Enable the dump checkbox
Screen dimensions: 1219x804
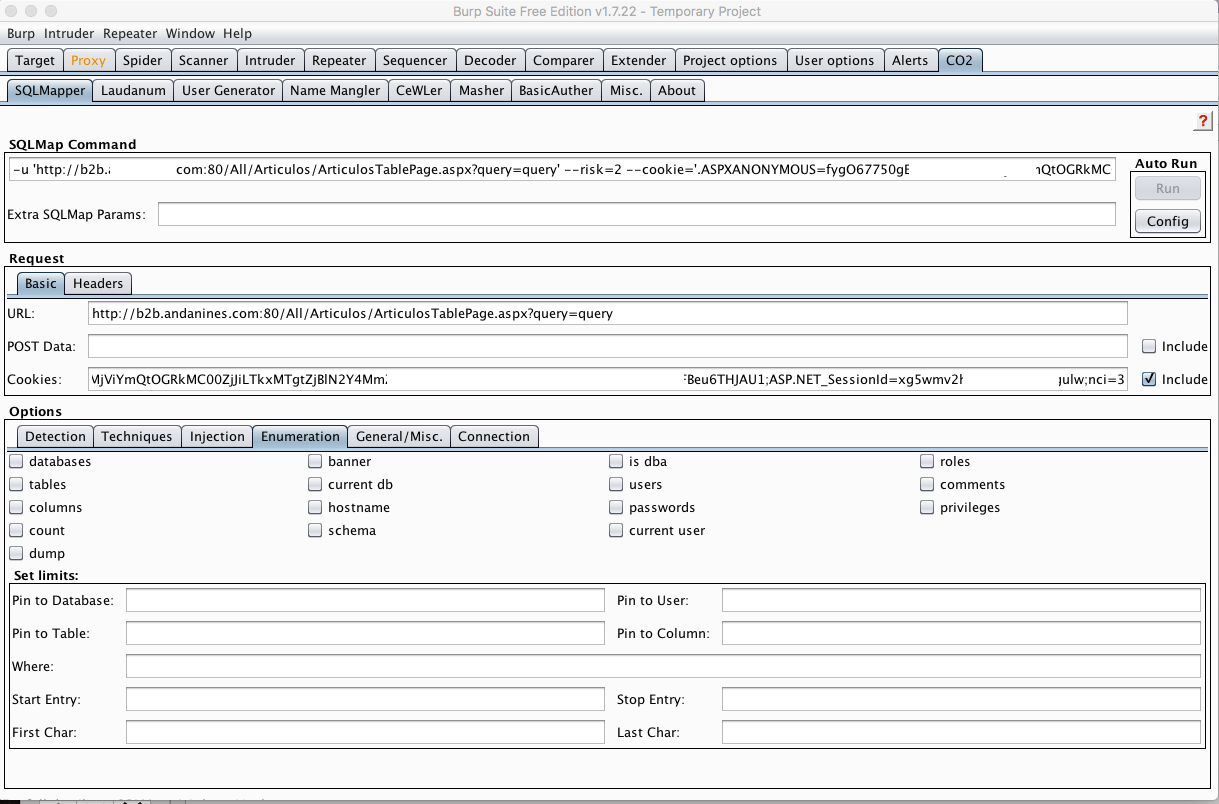17,554
